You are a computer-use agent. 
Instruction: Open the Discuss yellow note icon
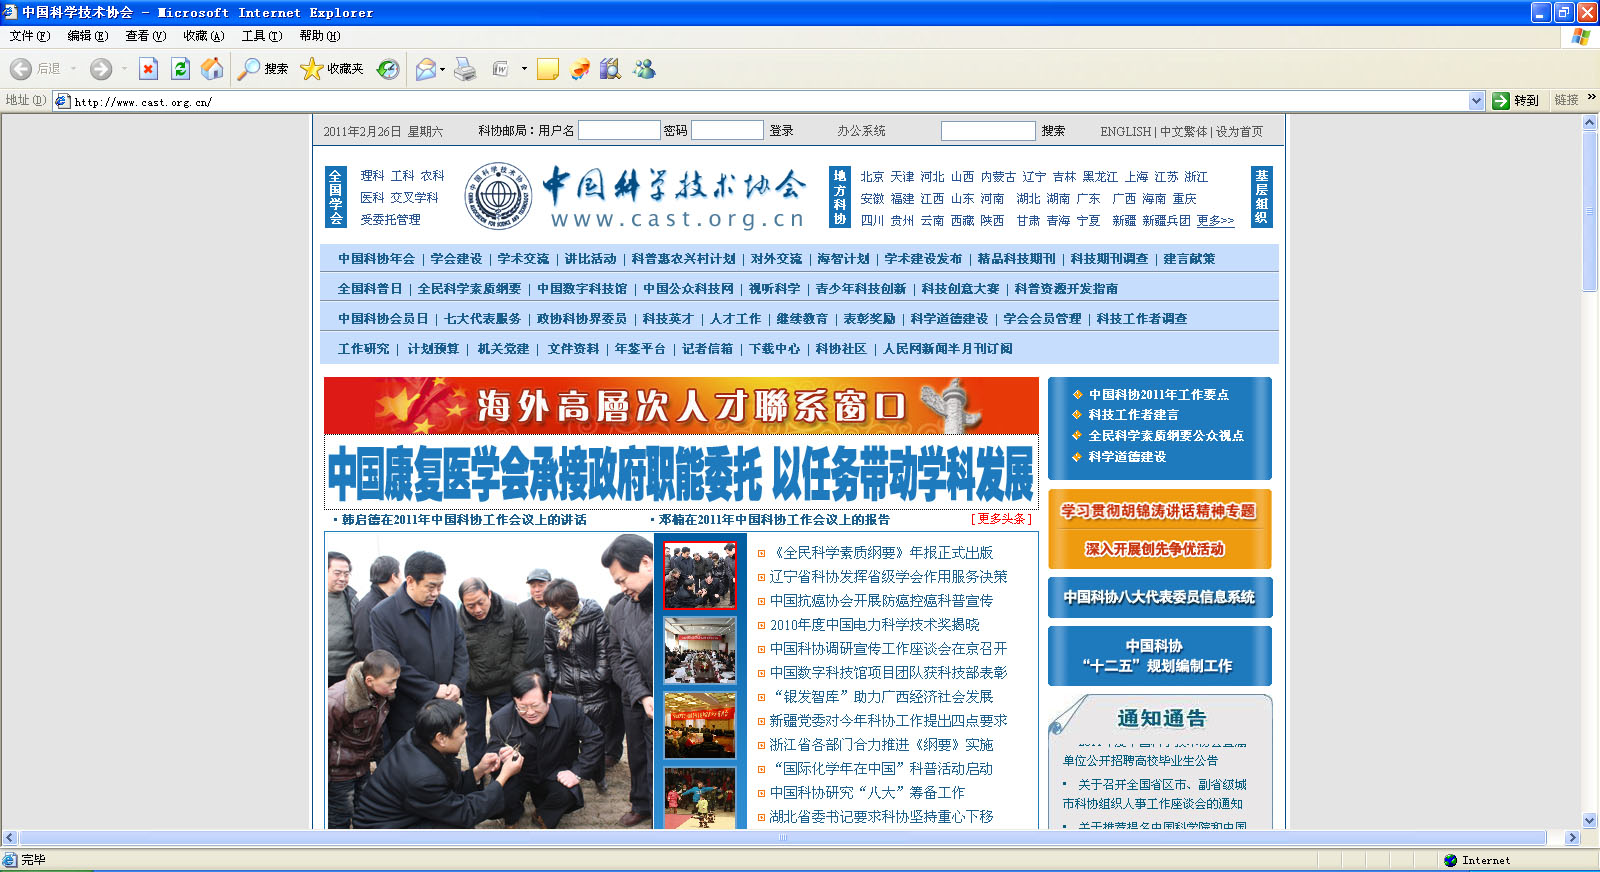pyautogui.click(x=548, y=69)
